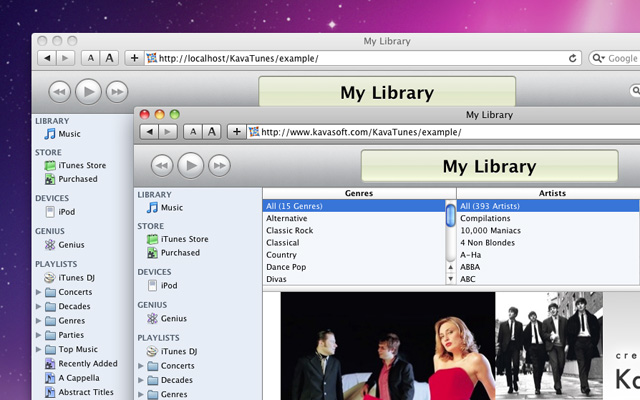640x400 pixels.
Task: Open iTunes Store in rear window sidebar
Action: (x=76, y=165)
